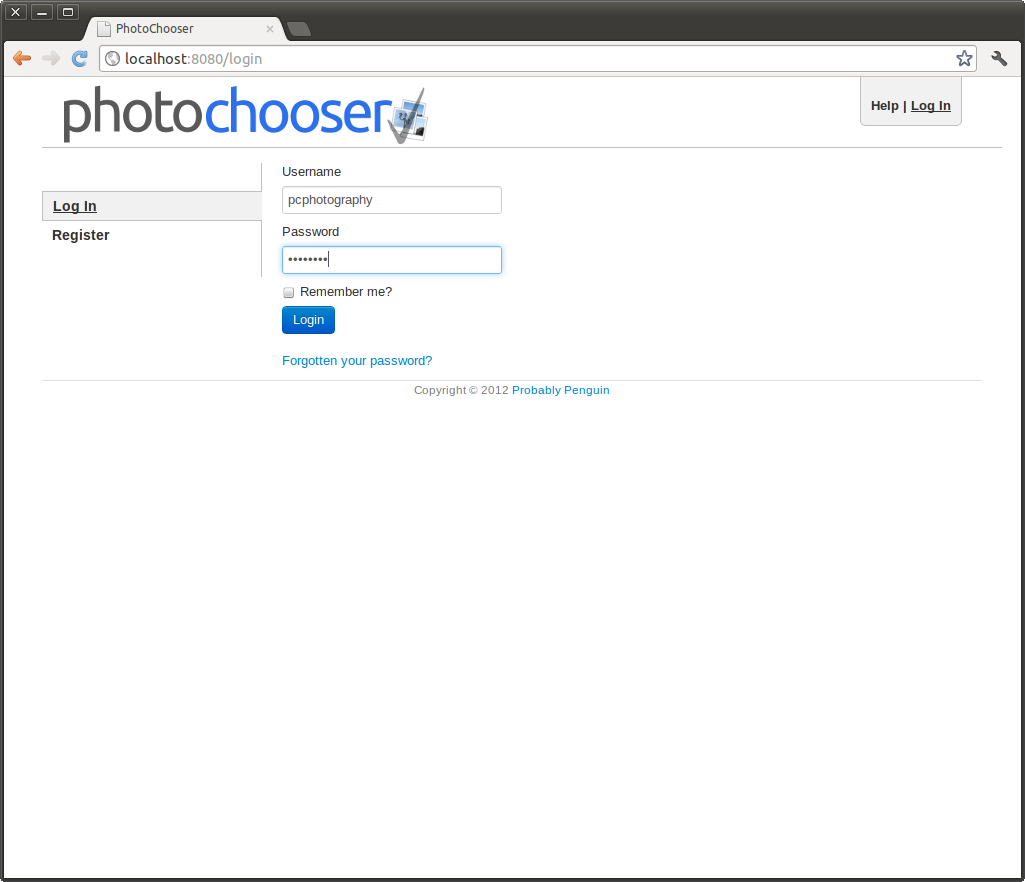Open the Register page from the sidebar
This screenshot has height=882, width=1025.
coord(81,235)
